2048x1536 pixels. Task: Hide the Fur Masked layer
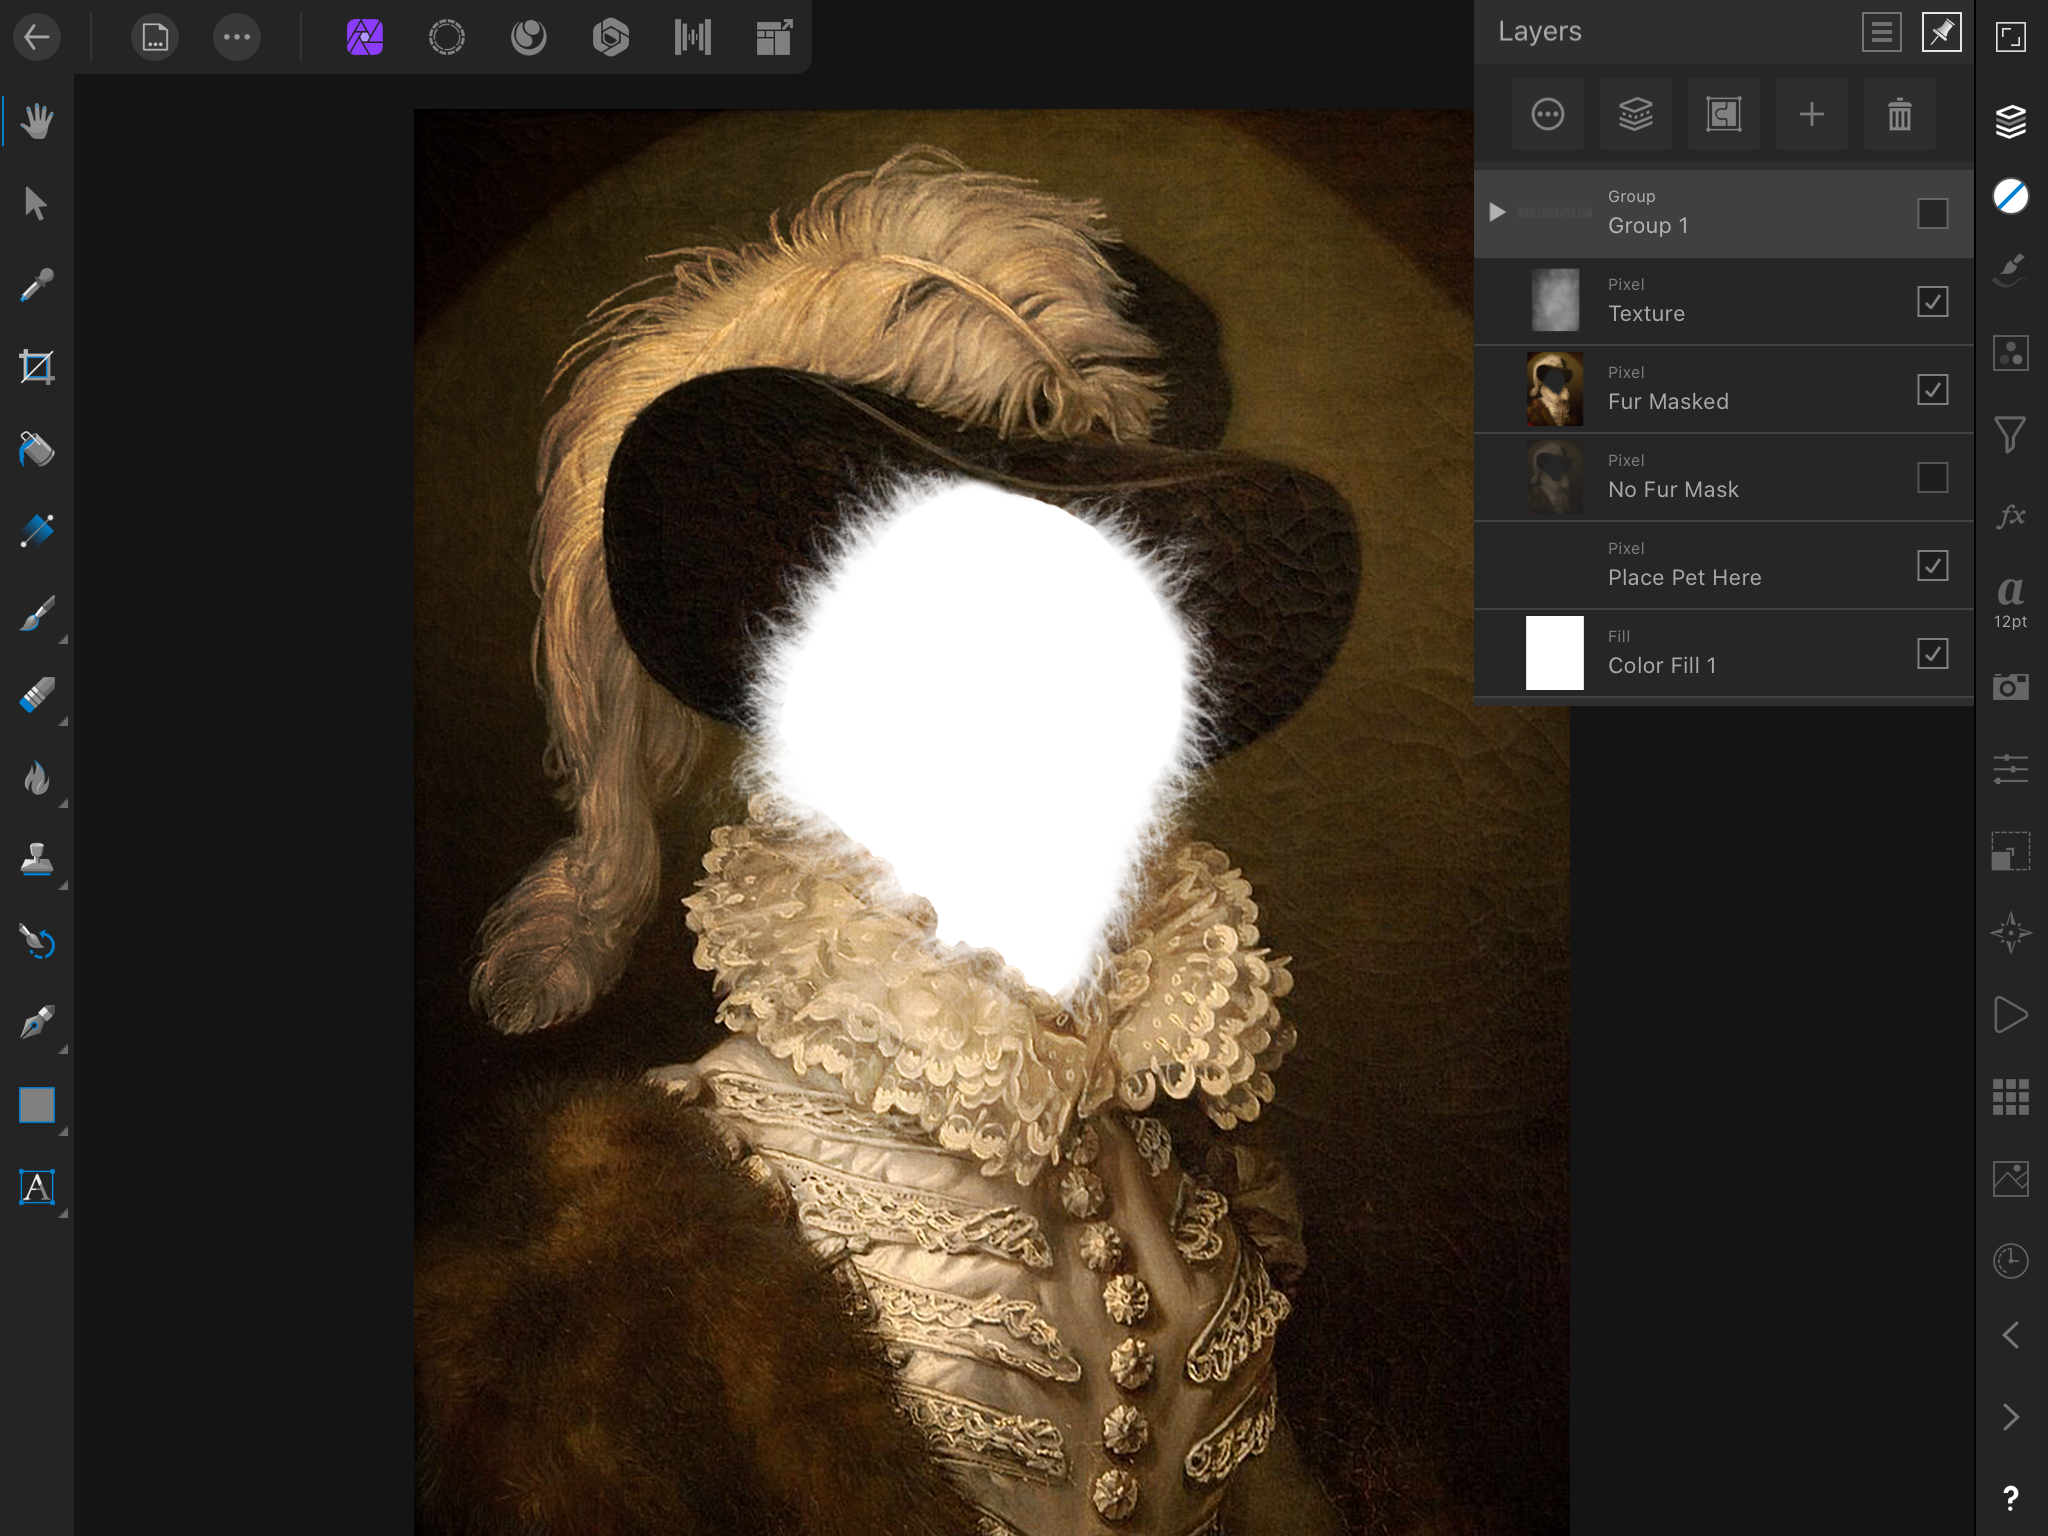click(1932, 389)
